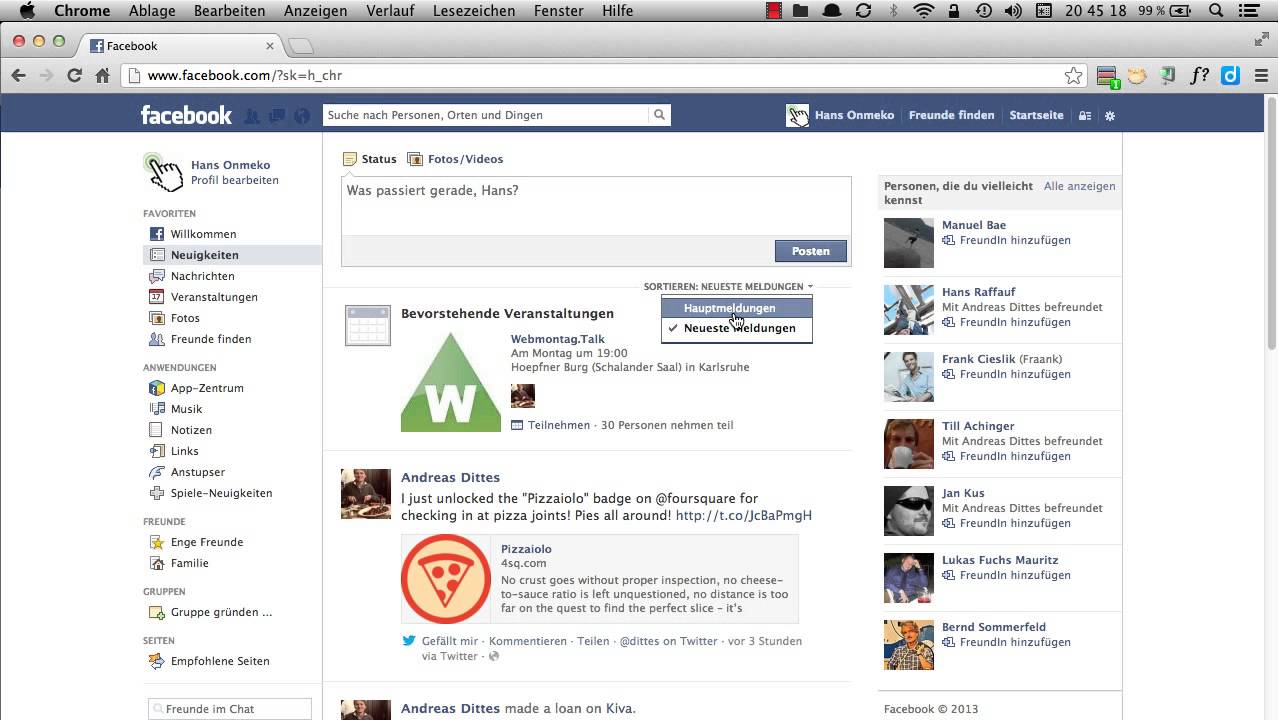The image size is (1278, 720).
Task: Click Facebook search input field
Action: [486, 115]
